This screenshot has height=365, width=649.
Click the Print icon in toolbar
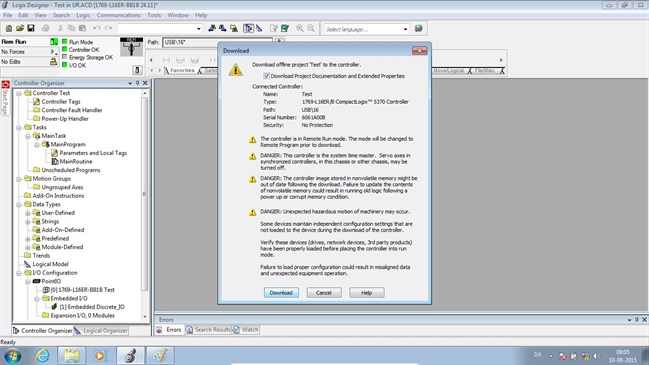pyautogui.click(x=46, y=29)
